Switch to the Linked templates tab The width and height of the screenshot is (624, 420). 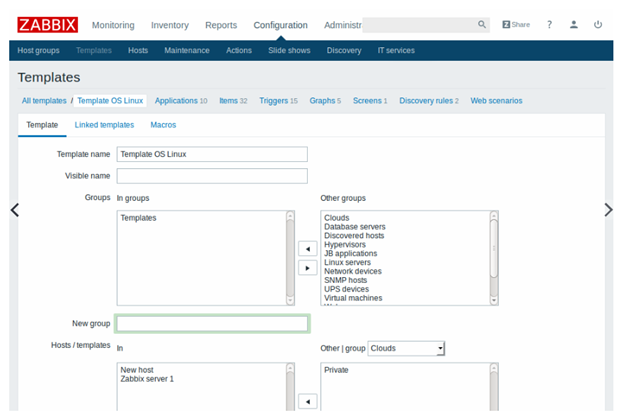[104, 125]
